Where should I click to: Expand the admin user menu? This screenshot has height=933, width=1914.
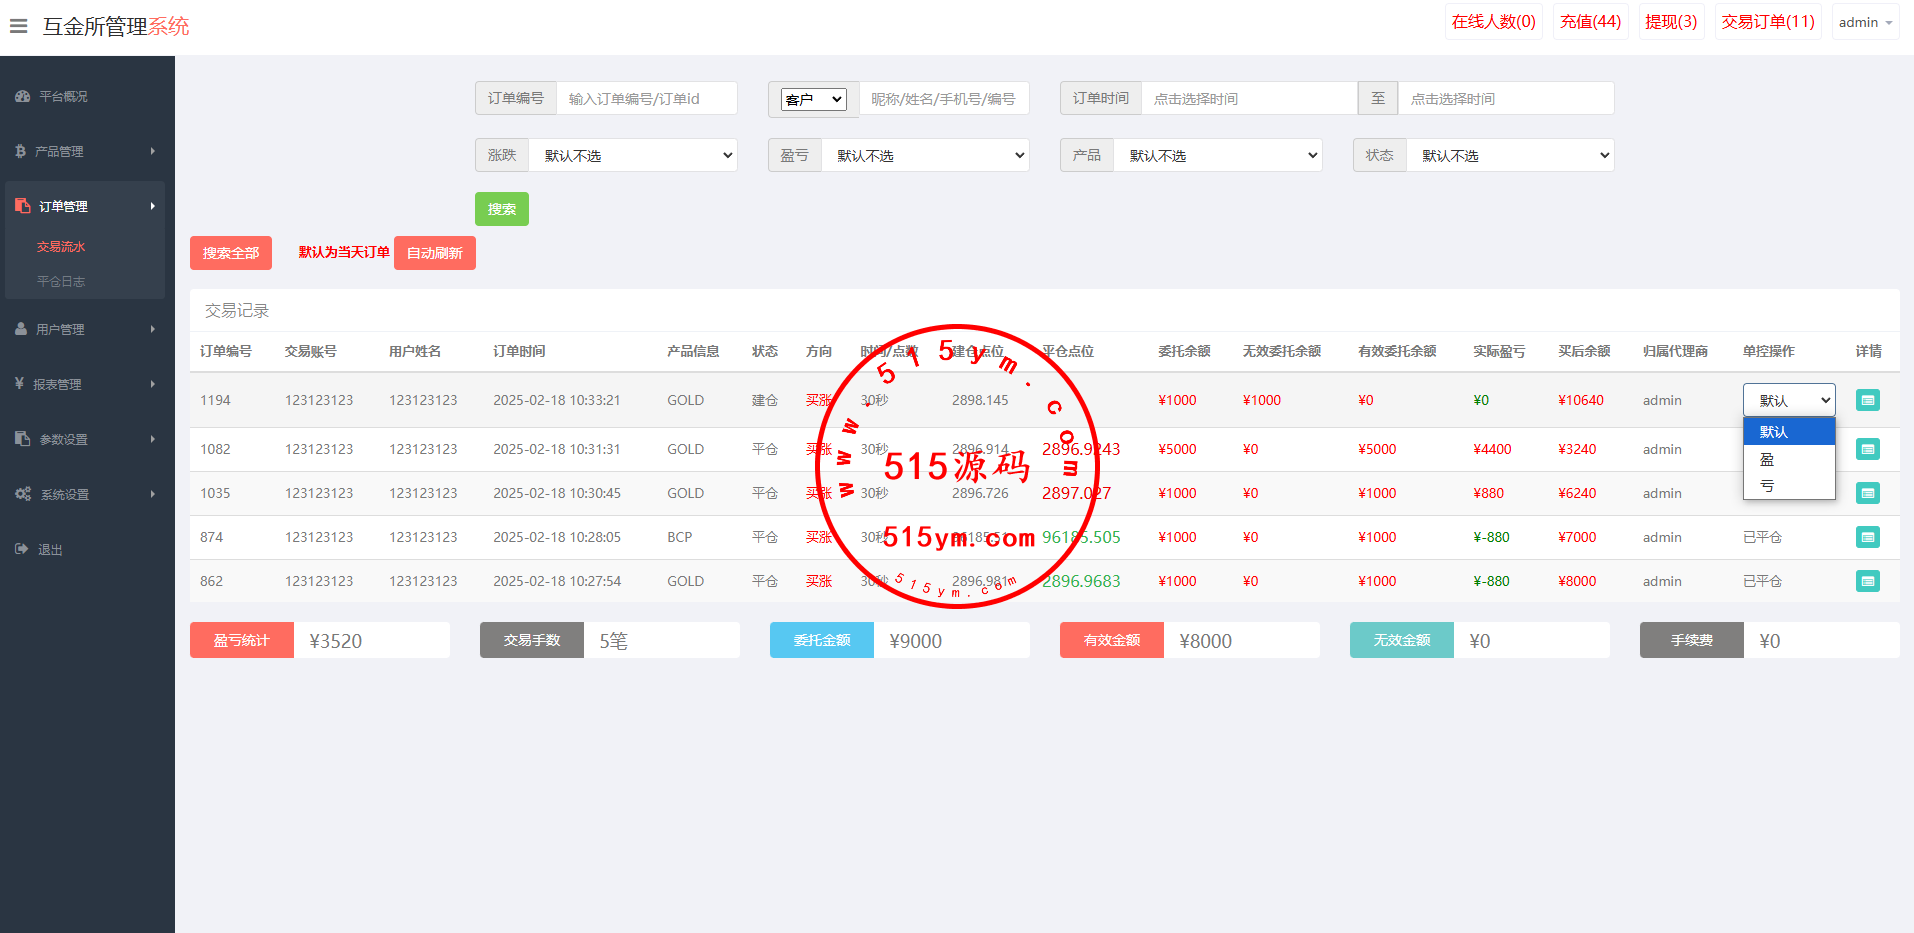pyautogui.click(x=1865, y=22)
